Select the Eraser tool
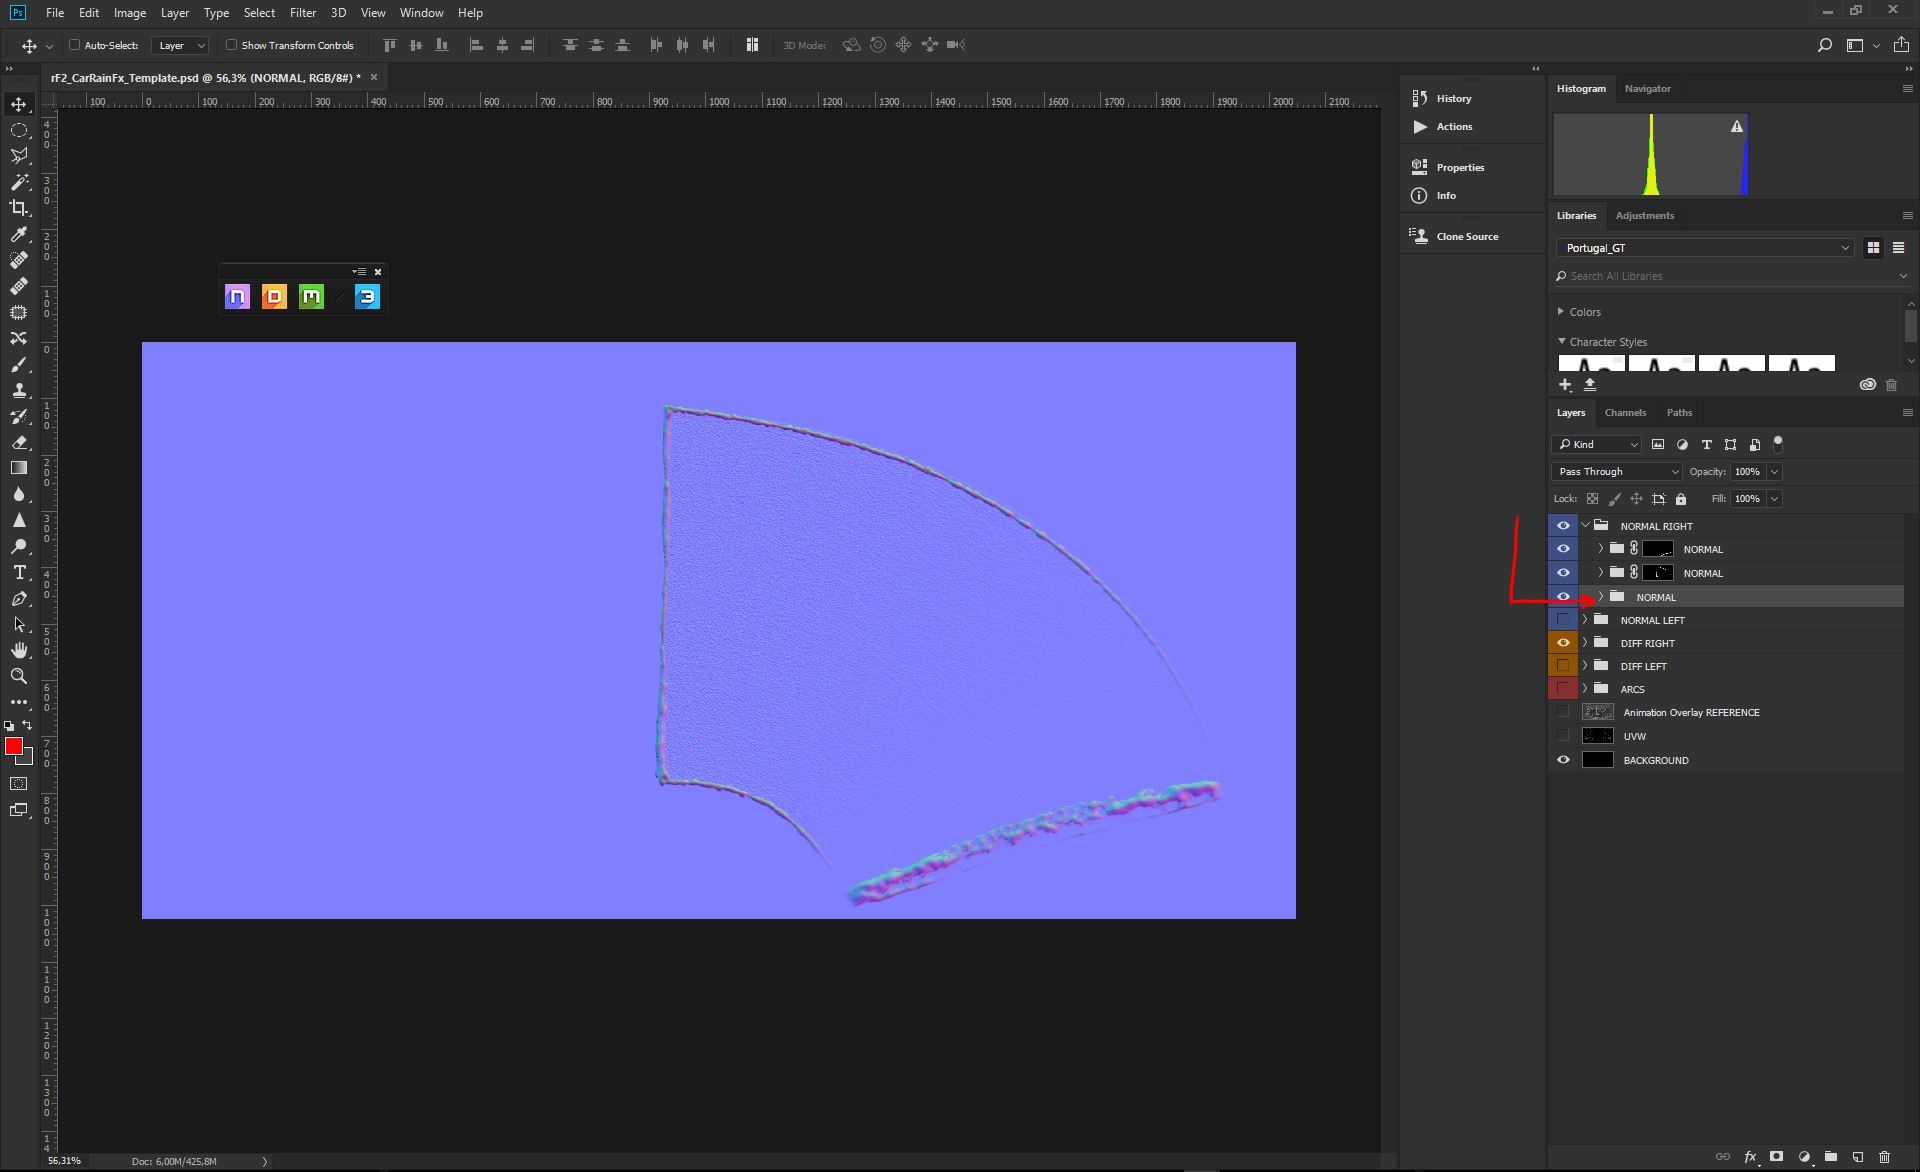Screen dimensions: 1920x1172 (x=19, y=442)
